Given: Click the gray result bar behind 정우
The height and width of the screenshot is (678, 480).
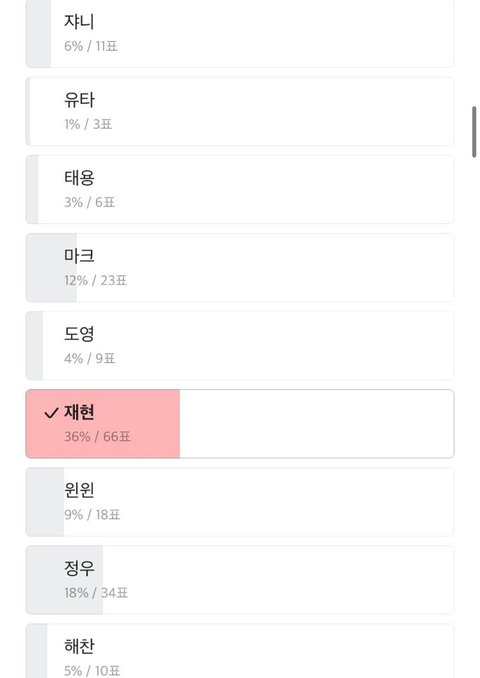Looking at the screenshot, I should coord(64,580).
